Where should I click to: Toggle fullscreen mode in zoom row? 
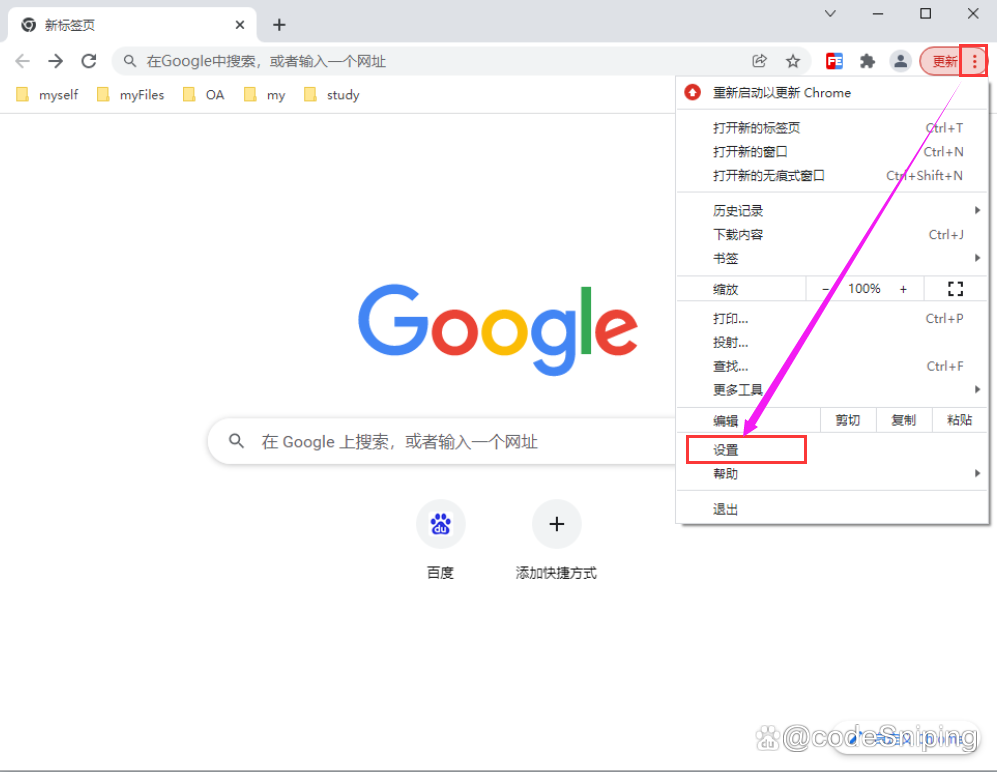[955, 289]
